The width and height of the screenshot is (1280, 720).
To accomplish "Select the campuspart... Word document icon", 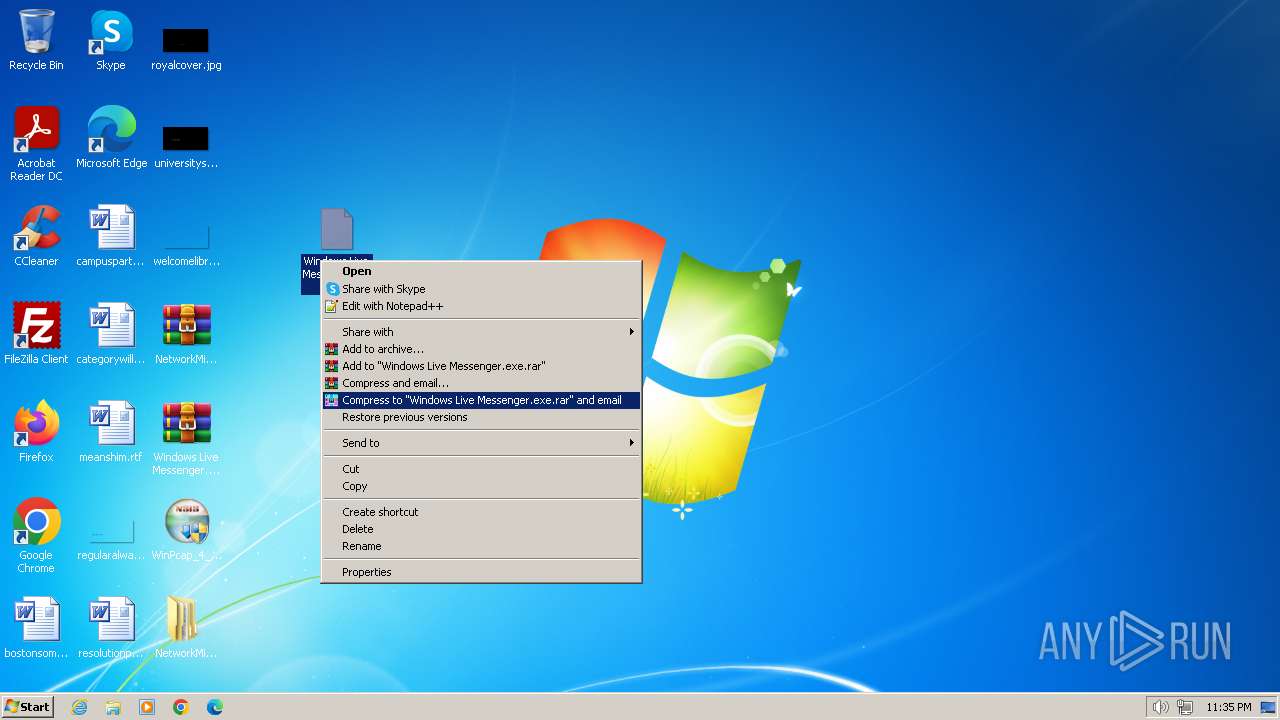I will [111, 236].
